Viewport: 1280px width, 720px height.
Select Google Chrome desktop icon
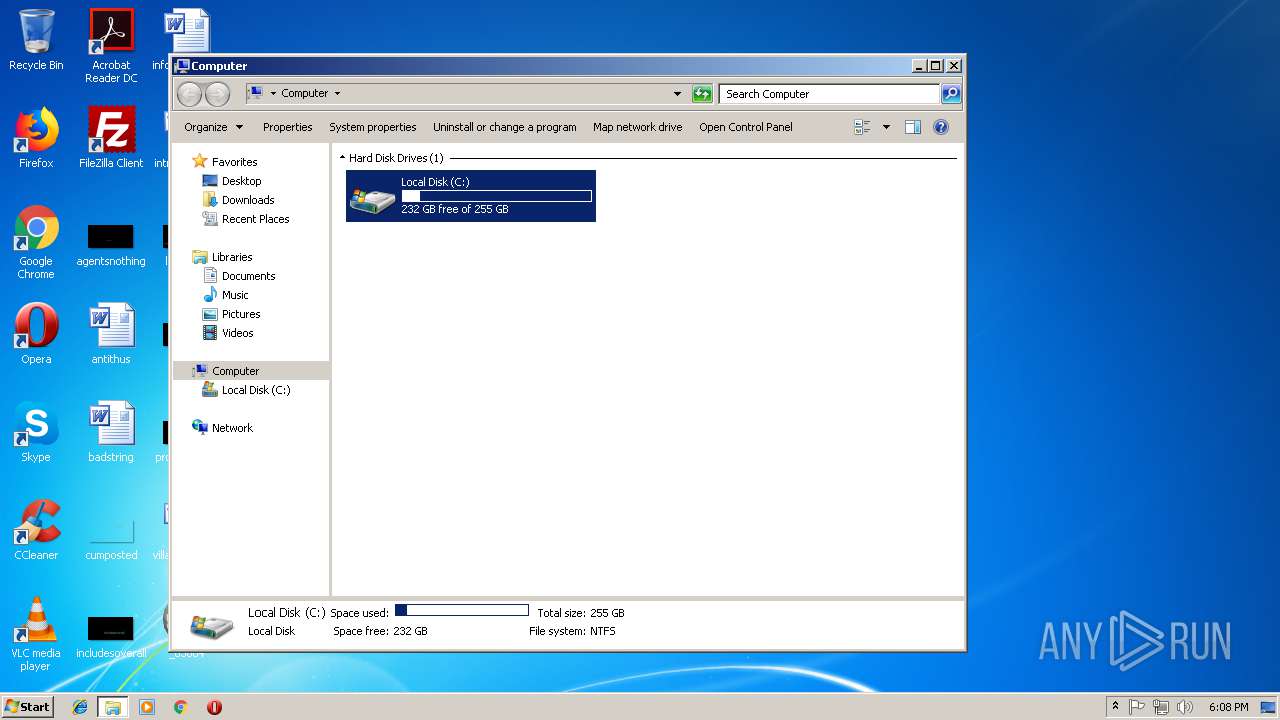36,242
